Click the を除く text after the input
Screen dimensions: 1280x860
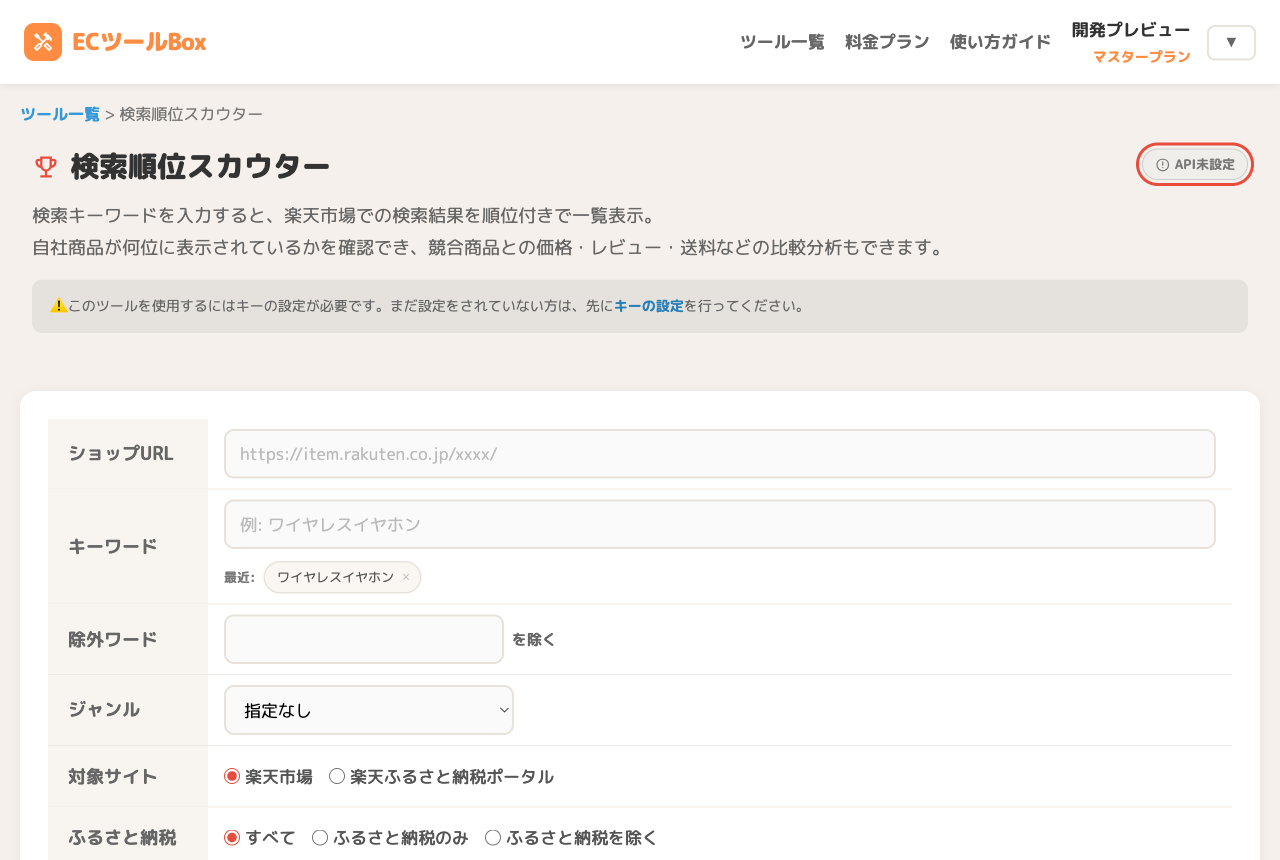point(534,639)
